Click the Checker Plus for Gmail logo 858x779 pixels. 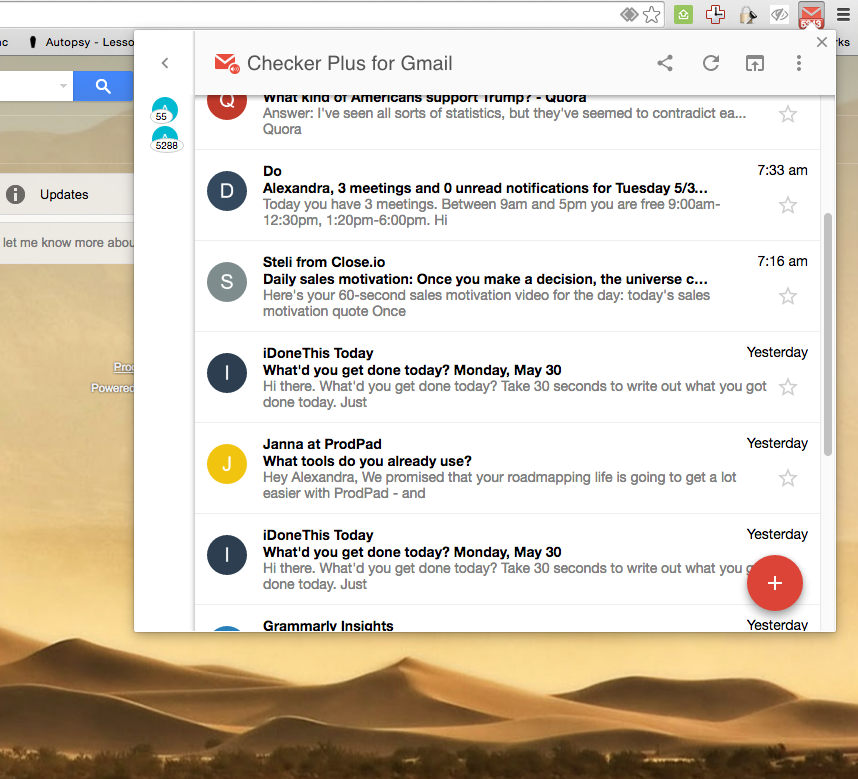click(227, 63)
